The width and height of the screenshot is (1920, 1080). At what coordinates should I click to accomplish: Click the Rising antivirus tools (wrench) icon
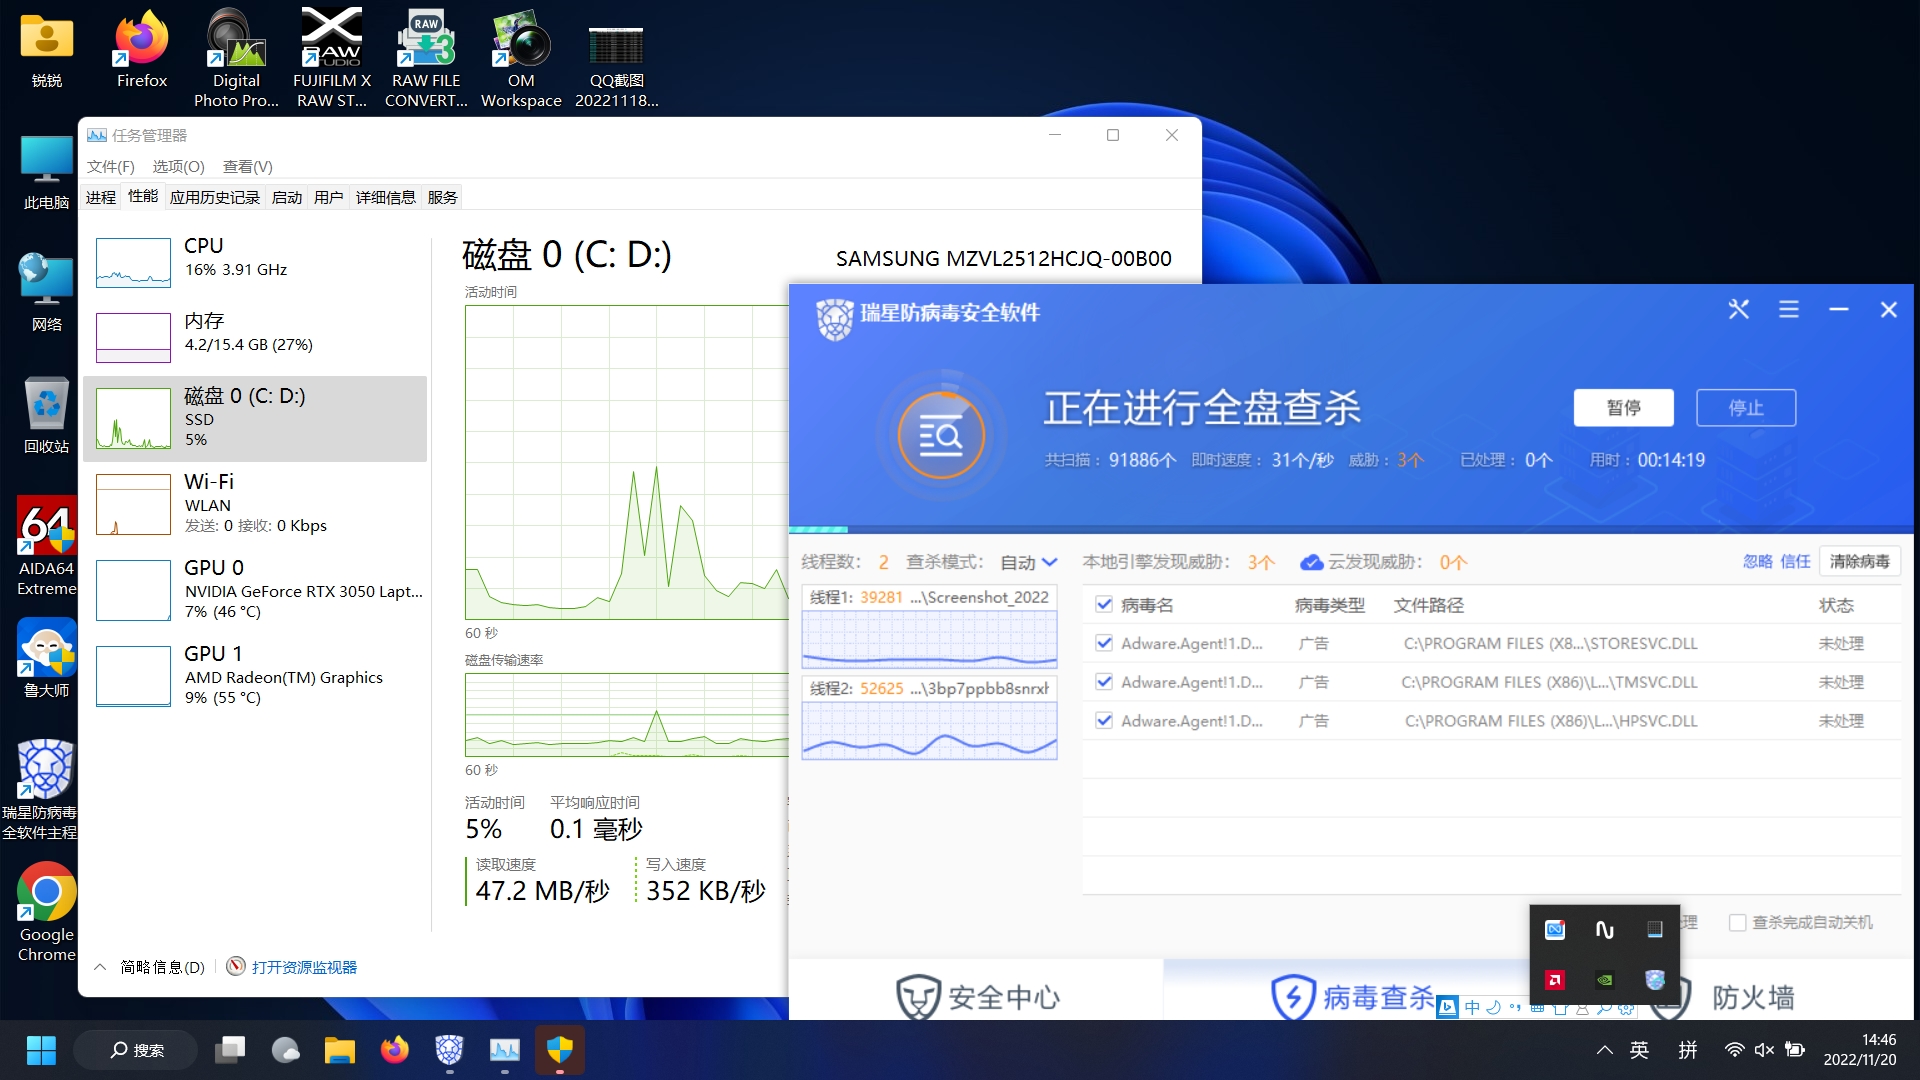tap(1739, 310)
